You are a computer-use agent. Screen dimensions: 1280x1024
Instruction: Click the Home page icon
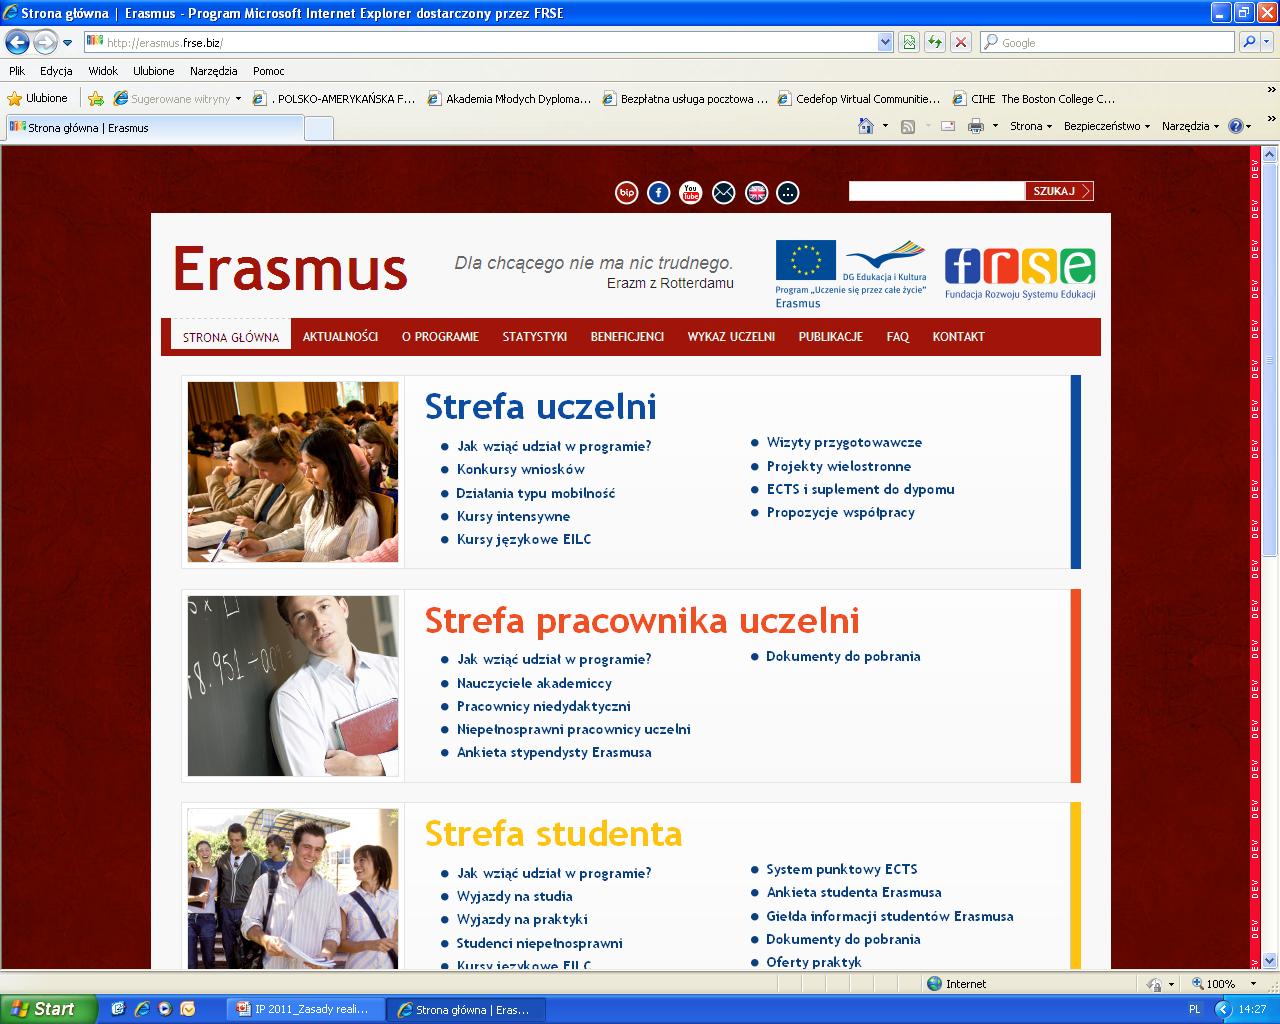click(866, 126)
